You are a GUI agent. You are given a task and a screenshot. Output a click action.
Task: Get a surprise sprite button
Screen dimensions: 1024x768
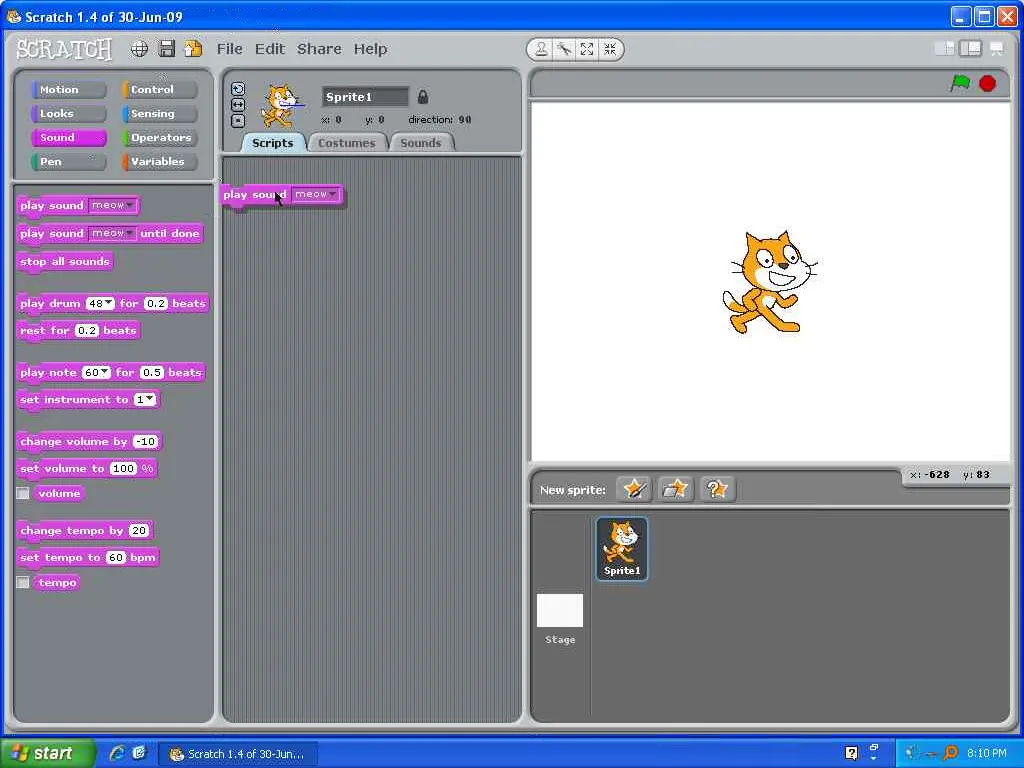[717, 488]
